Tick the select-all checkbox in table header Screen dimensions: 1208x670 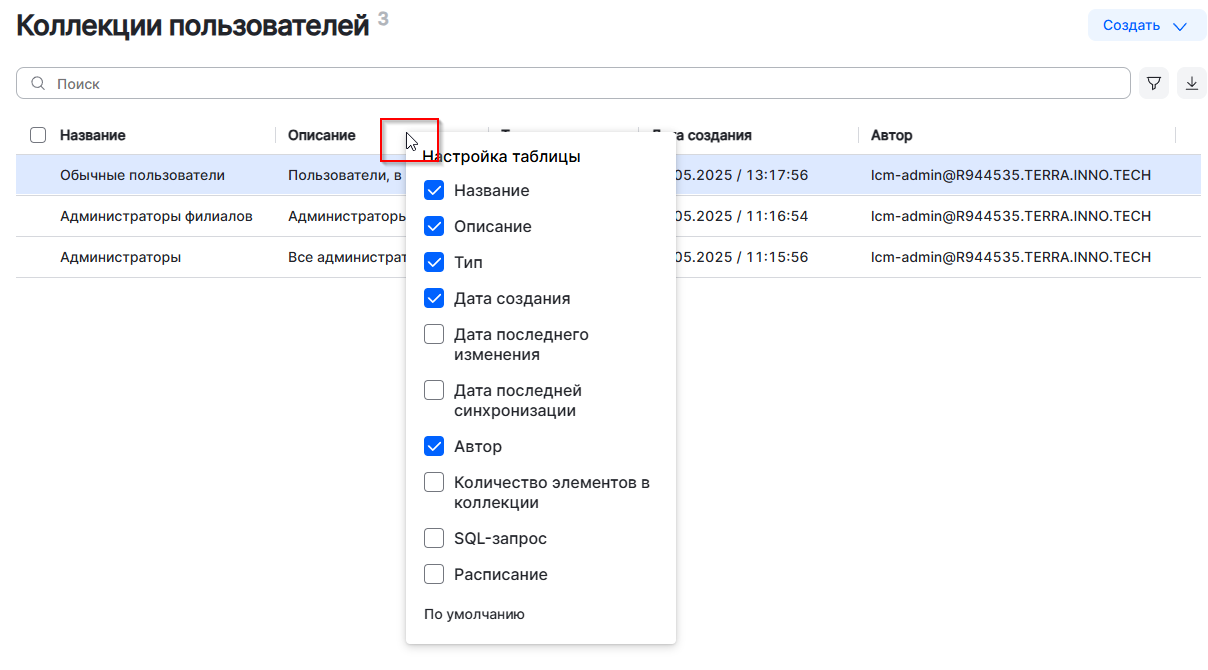click(38, 135)
